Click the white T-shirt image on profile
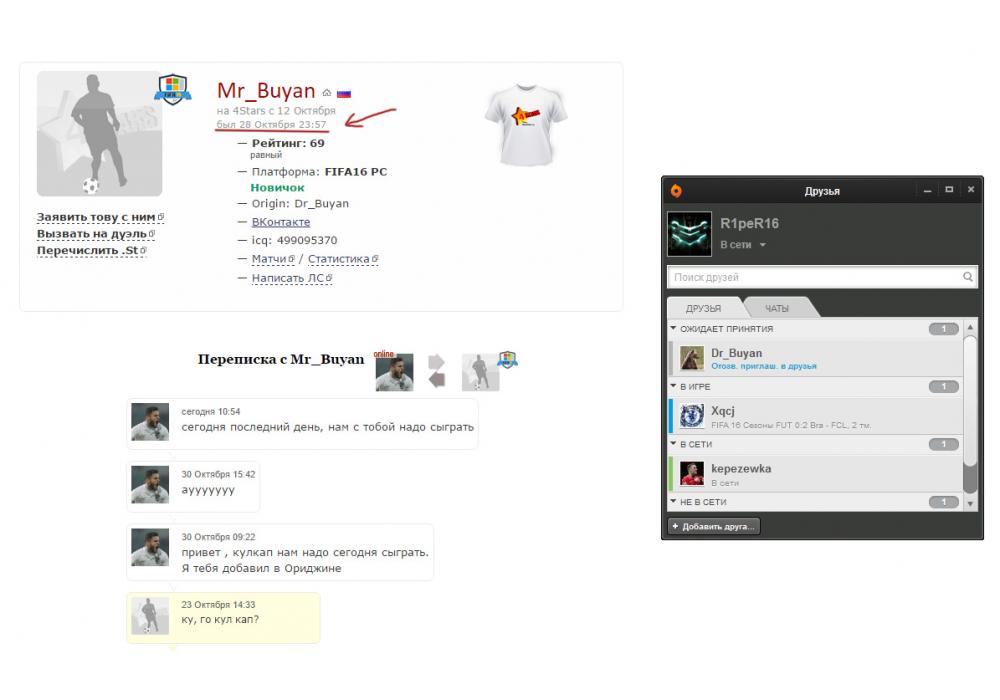1000x700 pixels. pos(526,125)
